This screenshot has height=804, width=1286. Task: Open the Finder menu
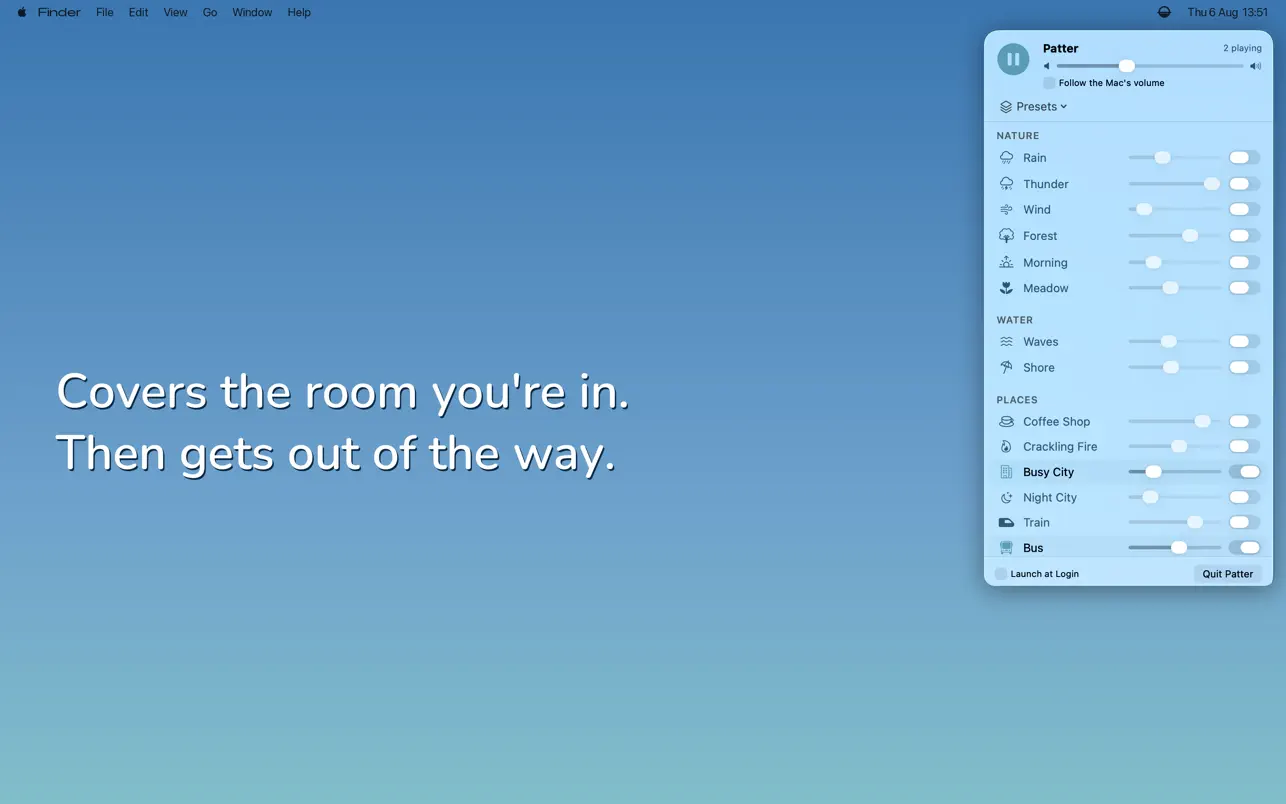59,12
